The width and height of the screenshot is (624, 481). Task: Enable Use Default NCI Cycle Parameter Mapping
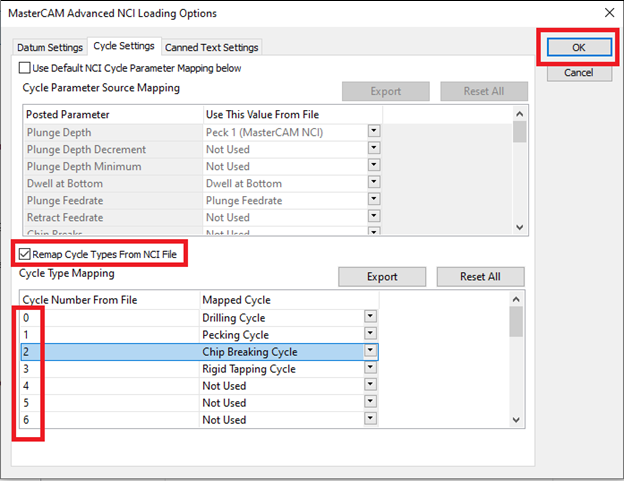(x=25, y=68)
